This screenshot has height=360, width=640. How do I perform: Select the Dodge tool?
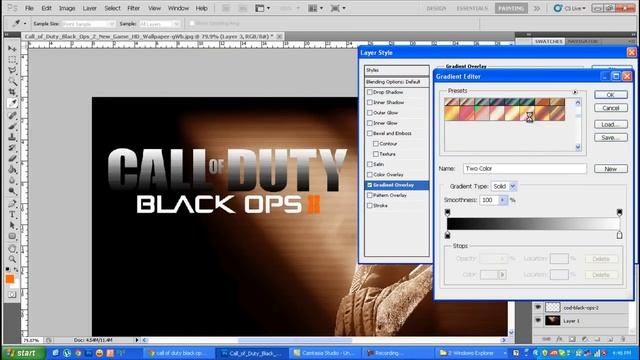[x=12, y=191]
